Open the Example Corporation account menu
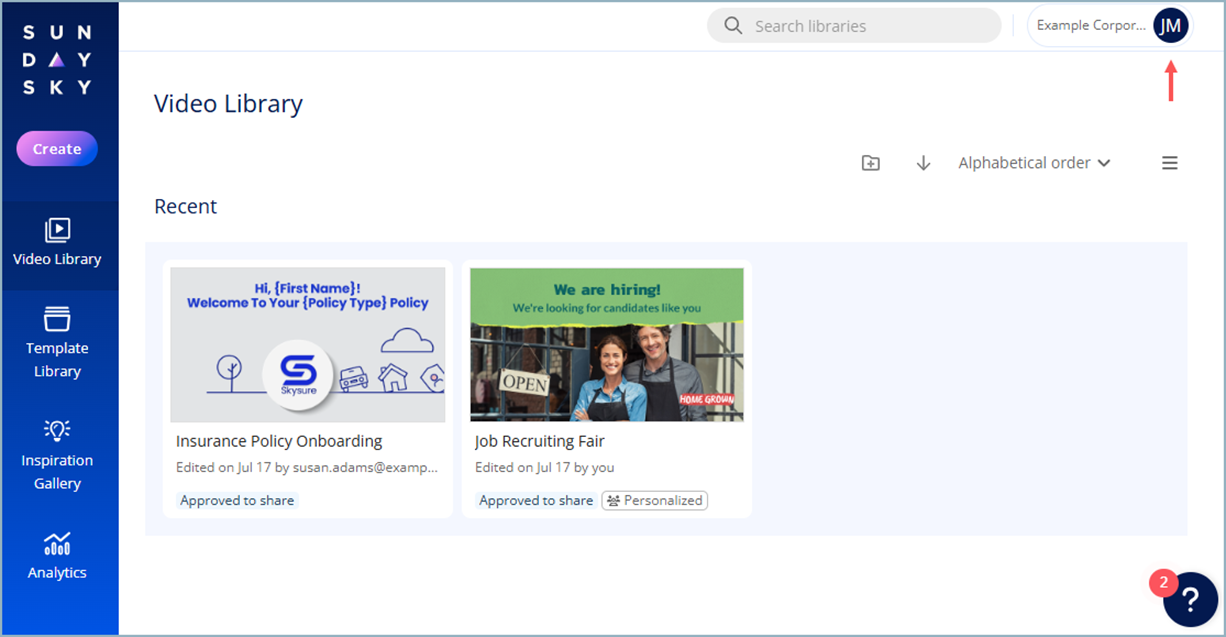The image size is (1226, 637). pos(1091,26)
